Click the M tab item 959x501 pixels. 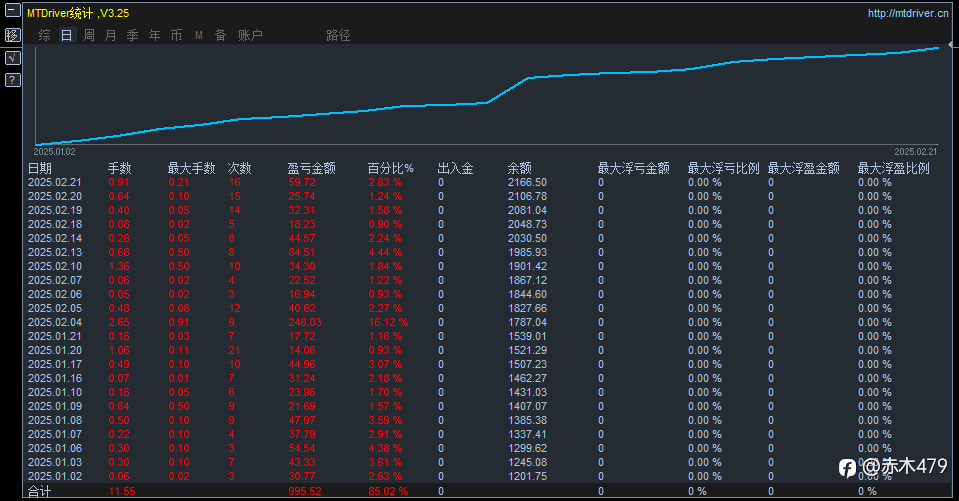pyautogui.click(x=199, y=35)
